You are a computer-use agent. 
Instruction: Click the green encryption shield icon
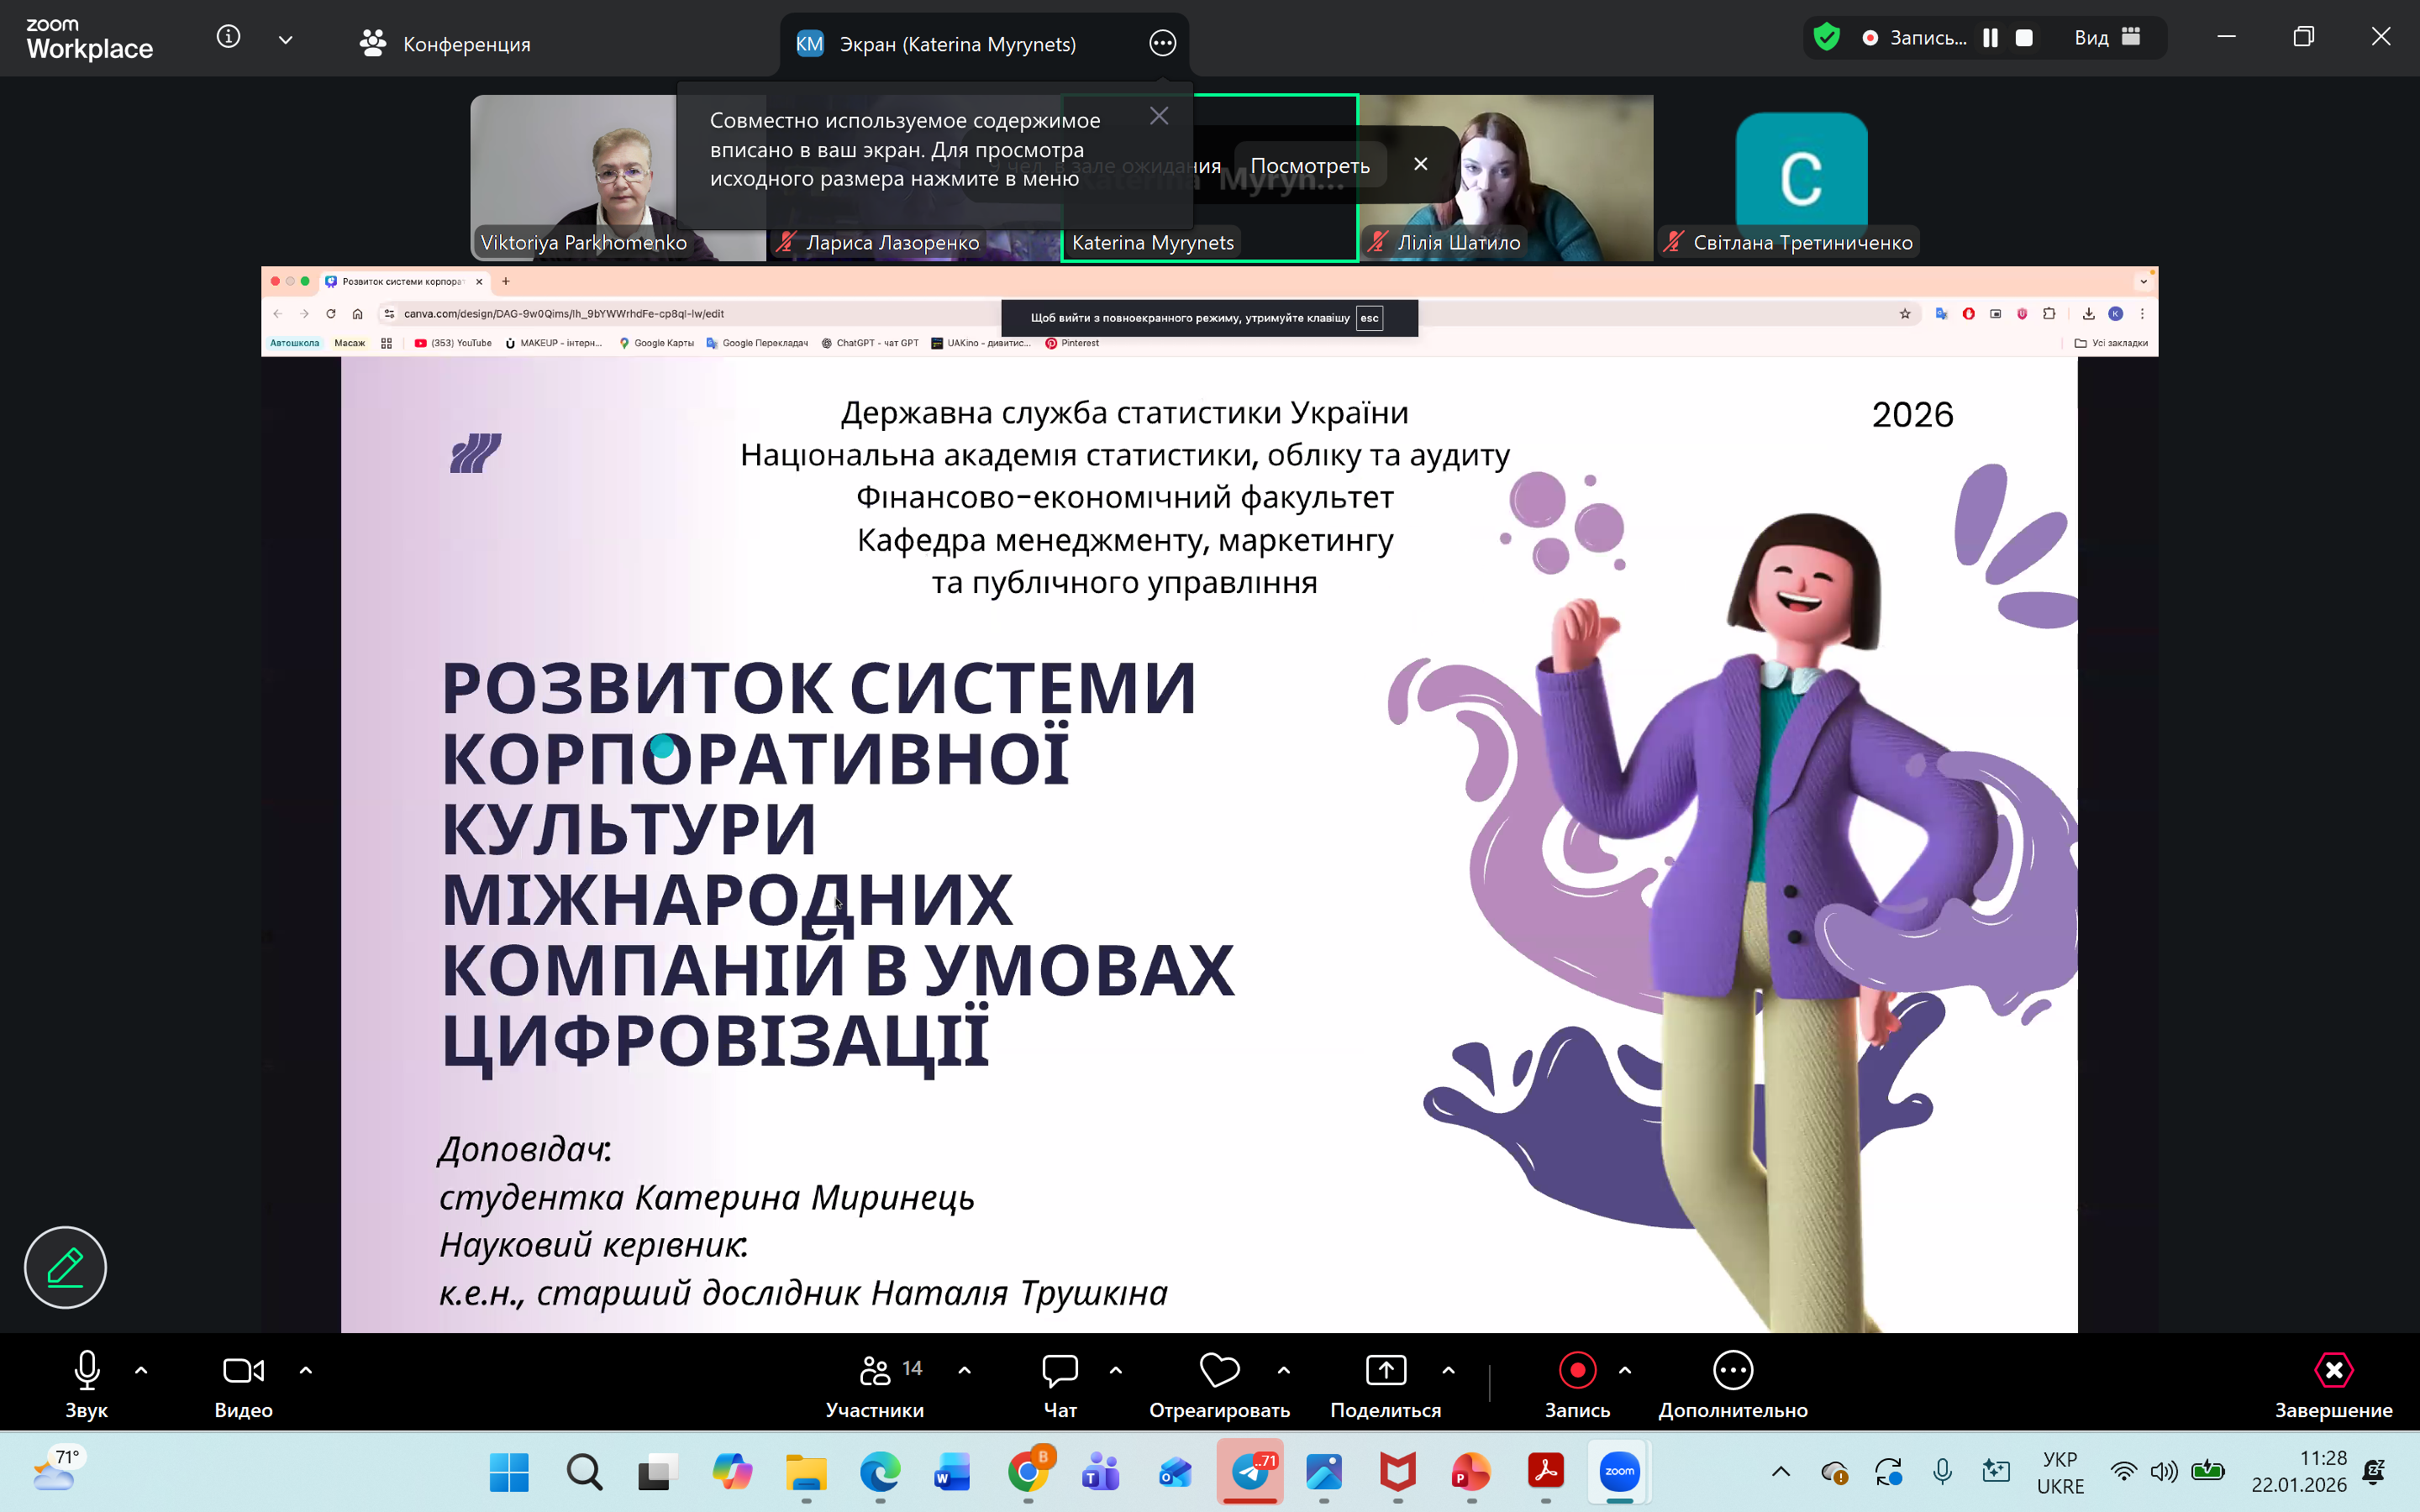tap(1826, 38)
